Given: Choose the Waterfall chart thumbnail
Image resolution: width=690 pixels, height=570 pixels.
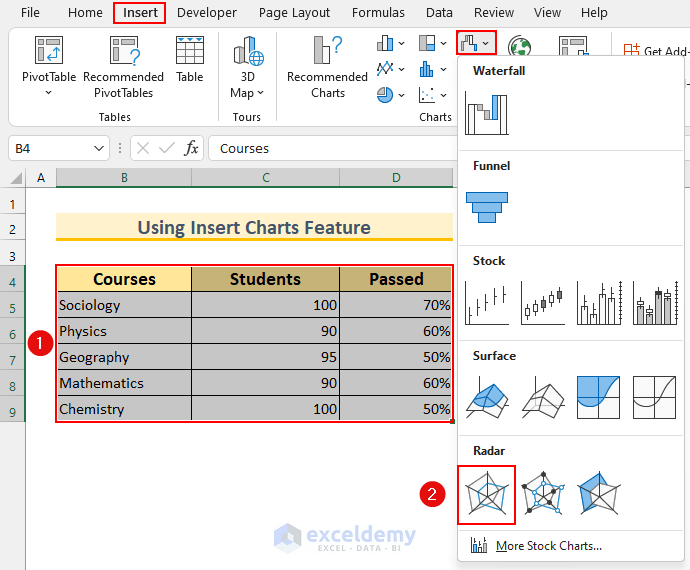Looking at the screenshot, I should (486, 114).
